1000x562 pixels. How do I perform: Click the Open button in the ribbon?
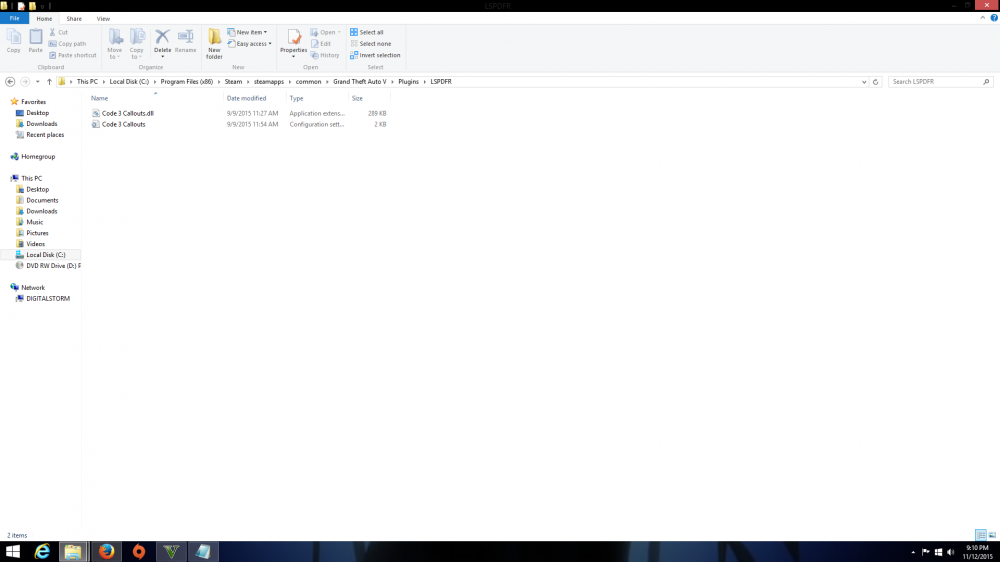[325, 32]
